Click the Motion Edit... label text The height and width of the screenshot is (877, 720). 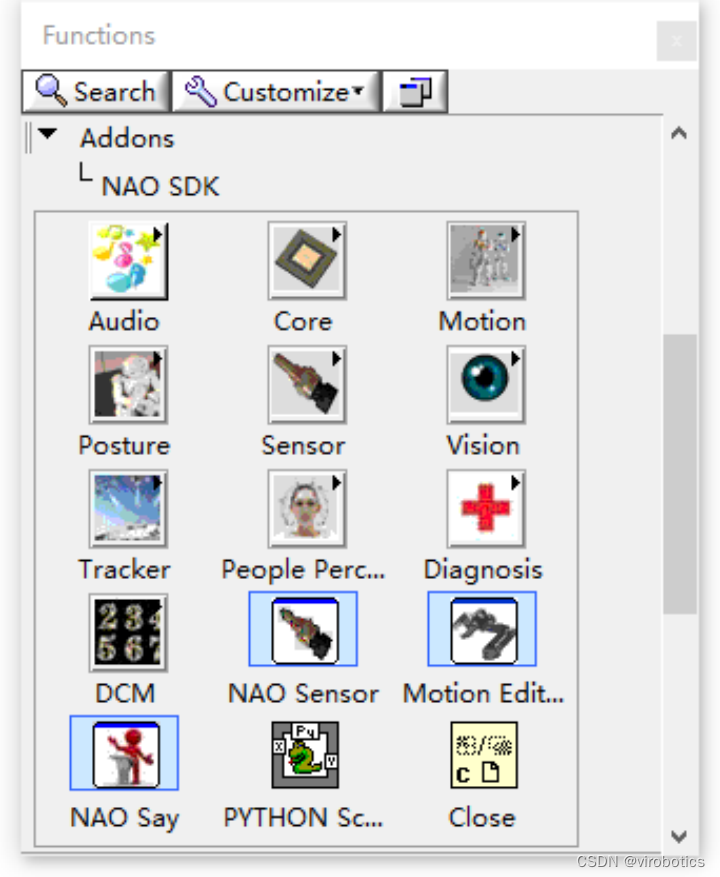coord(483,694)
